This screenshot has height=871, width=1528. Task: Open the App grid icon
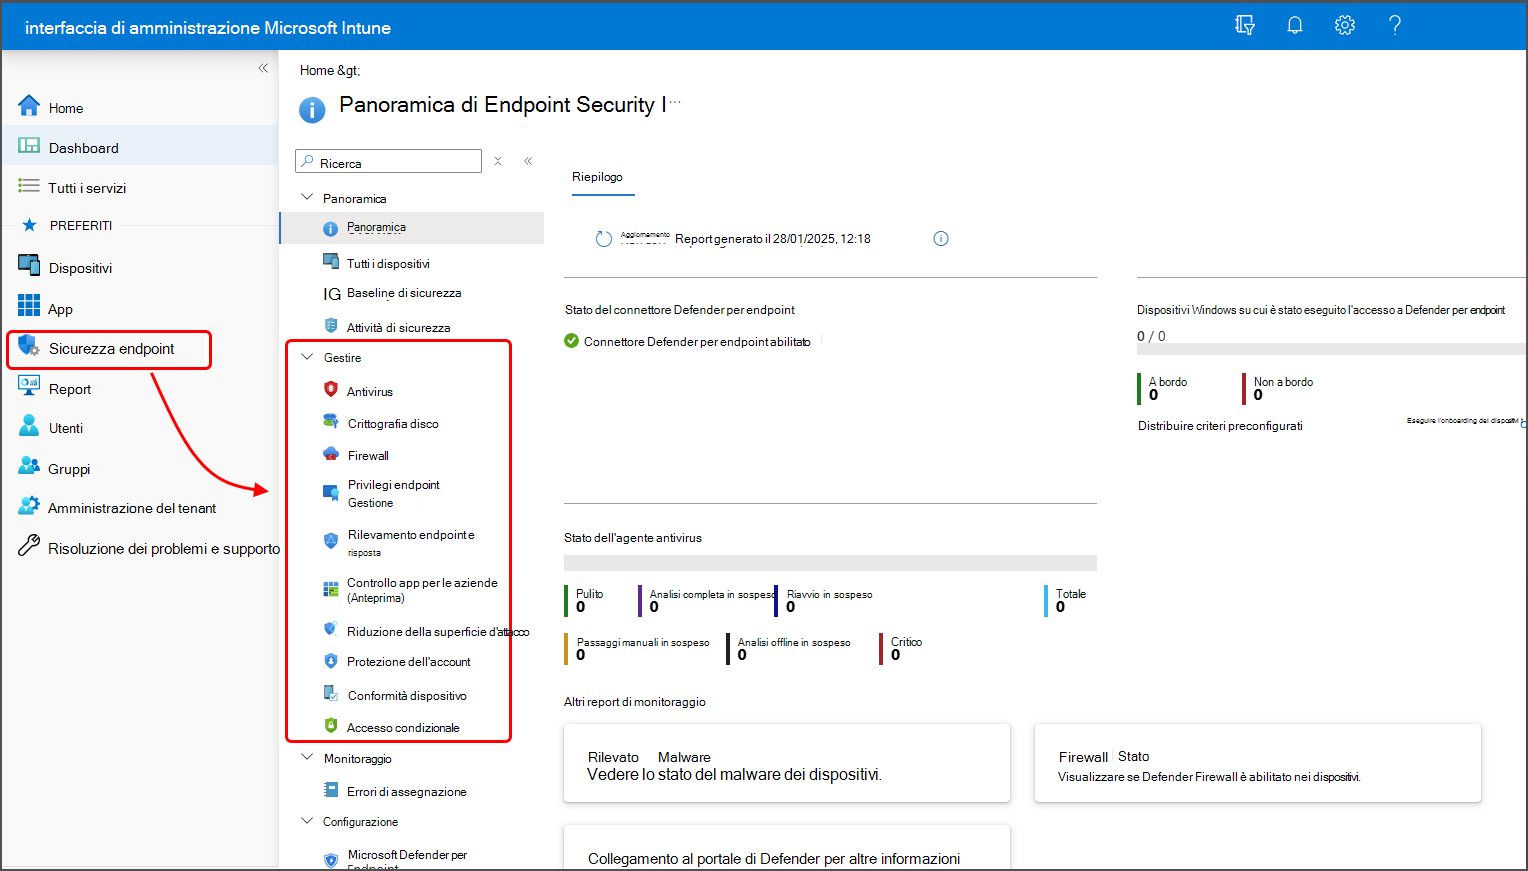(x=29, y=305)
